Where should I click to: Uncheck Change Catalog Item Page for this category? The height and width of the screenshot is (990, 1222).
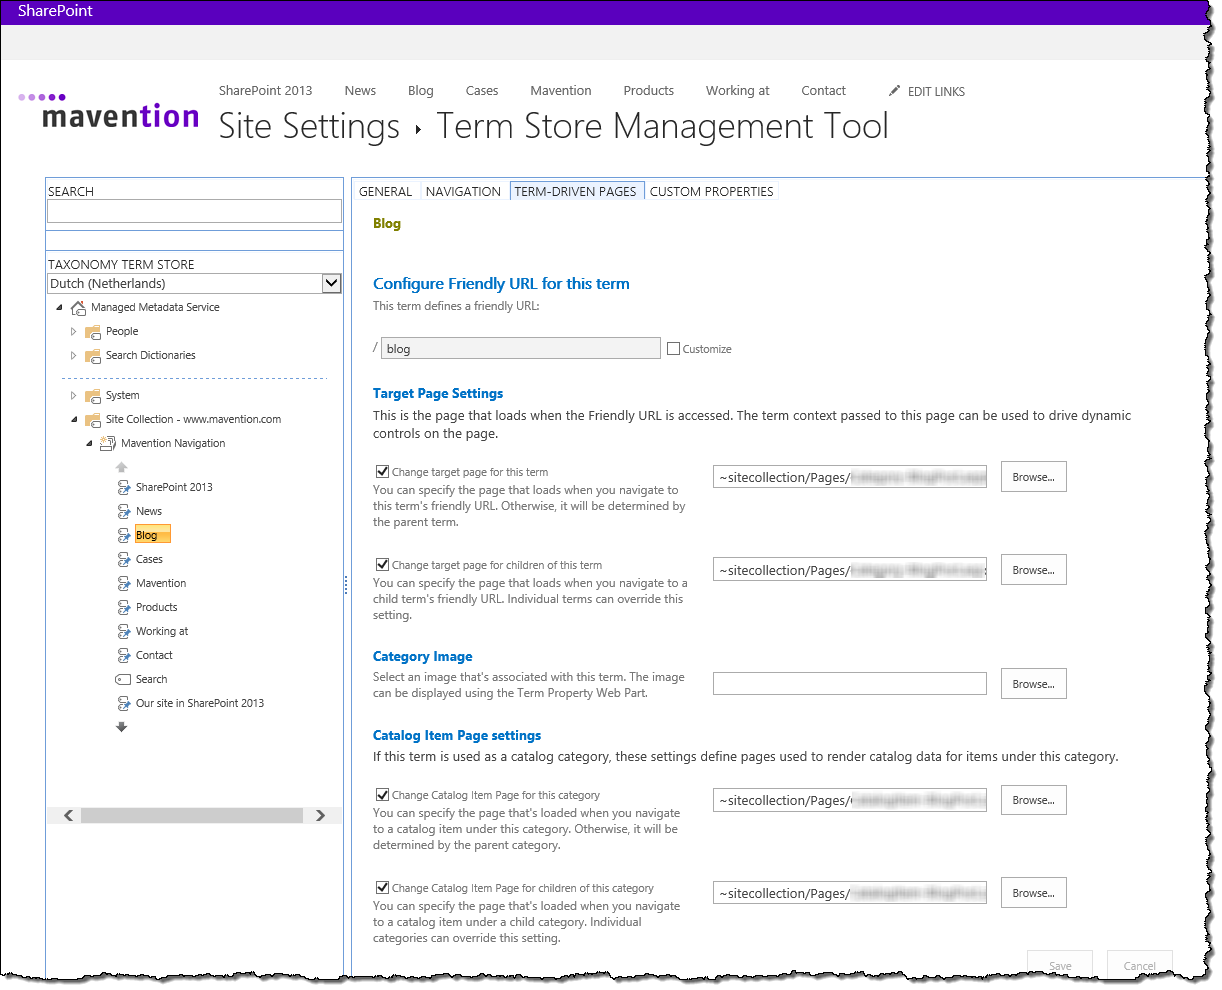pyautogui.click(x=382, y=794)
